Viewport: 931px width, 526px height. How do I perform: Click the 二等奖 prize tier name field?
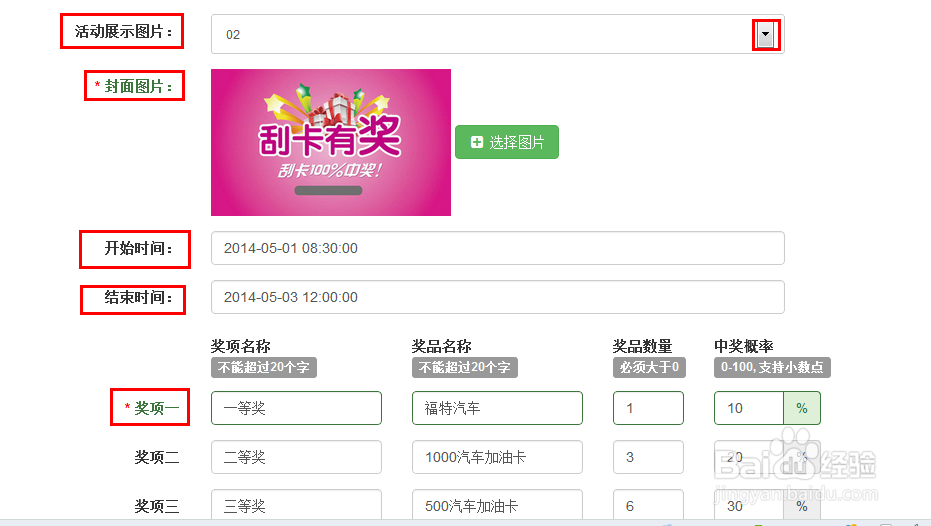click(296, 457)
